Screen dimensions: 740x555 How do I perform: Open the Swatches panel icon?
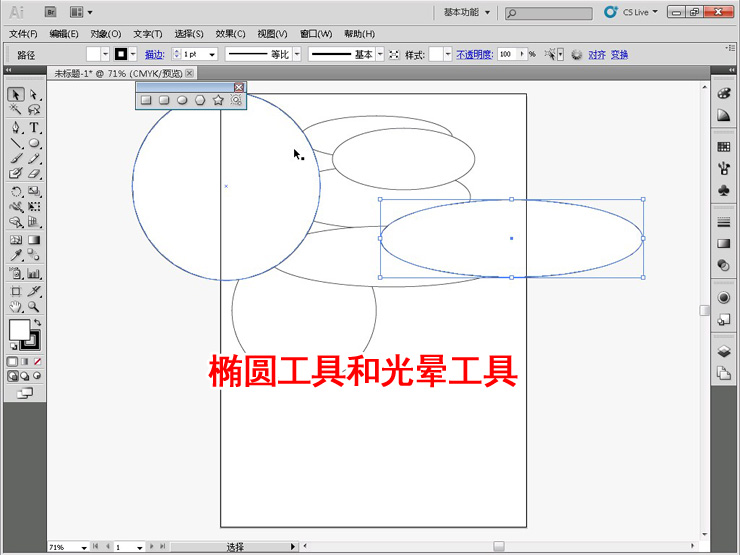pyautogui.click(x=724, y=146)
